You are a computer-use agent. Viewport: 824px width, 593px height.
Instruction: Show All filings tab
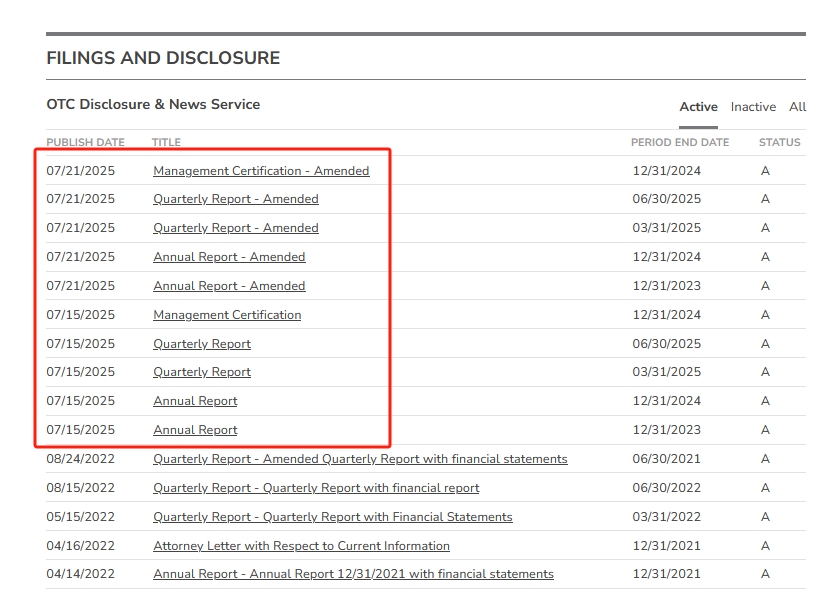pos(797,107)
